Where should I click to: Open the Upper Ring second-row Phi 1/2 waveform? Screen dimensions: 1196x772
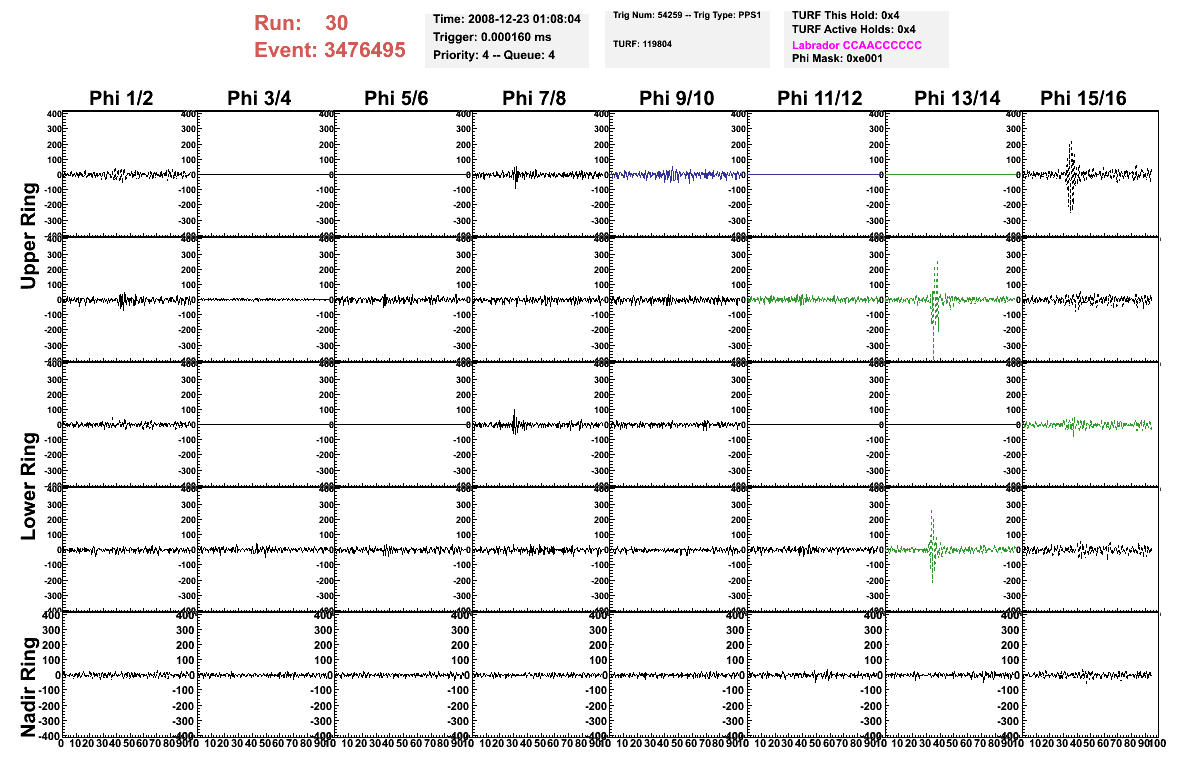pos(130,299)
